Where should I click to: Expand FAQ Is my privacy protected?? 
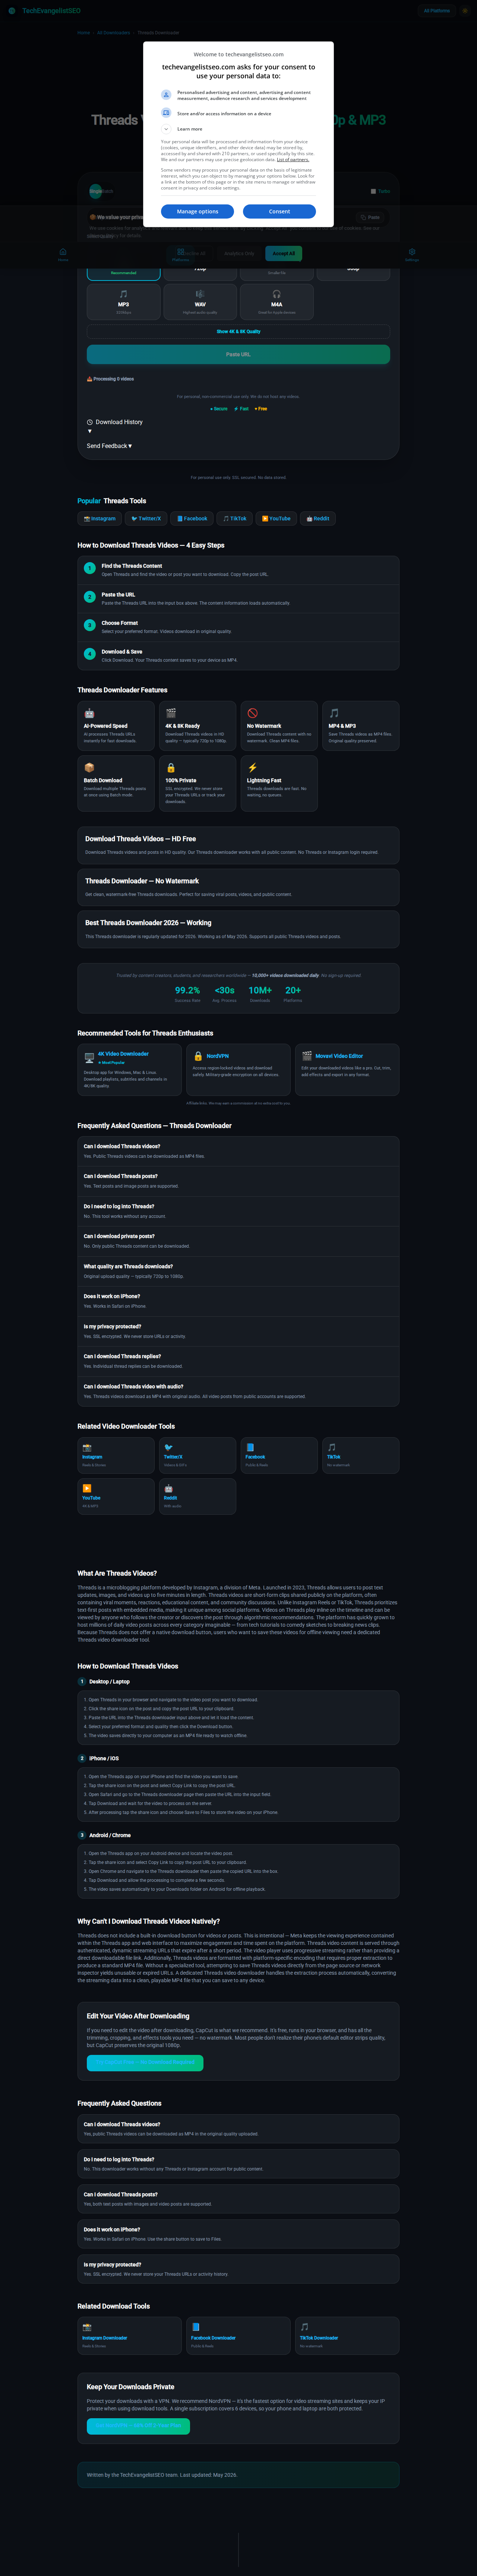(238, 1331)
